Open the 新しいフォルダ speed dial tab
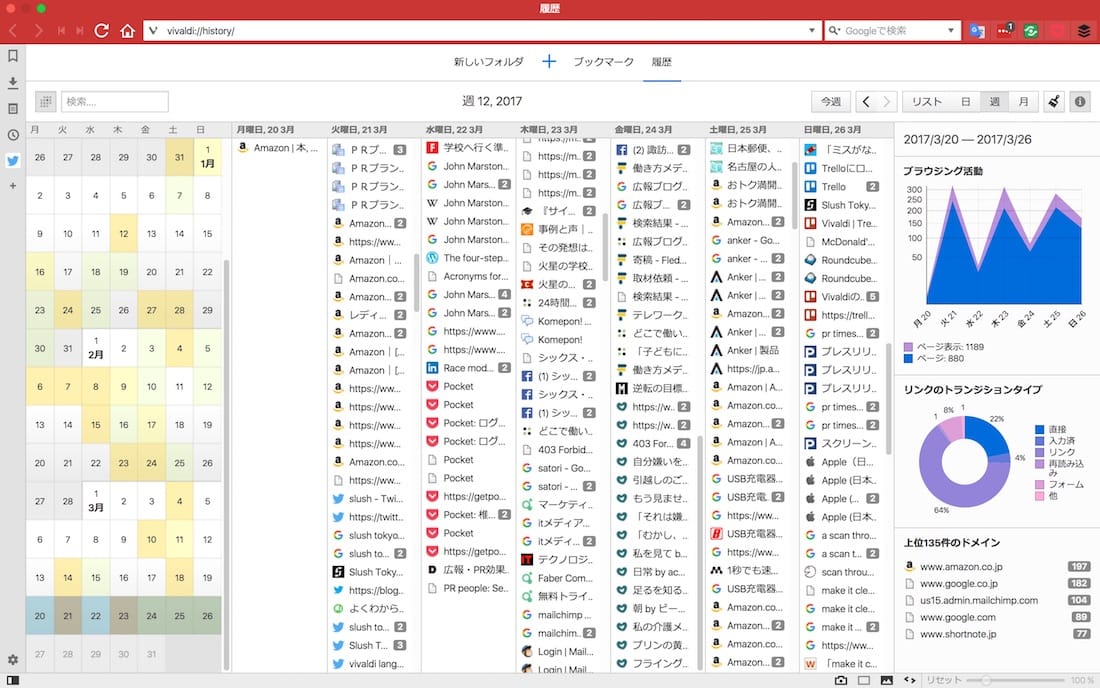Screen dimensions: 1100x688 [x=488, y=62]
